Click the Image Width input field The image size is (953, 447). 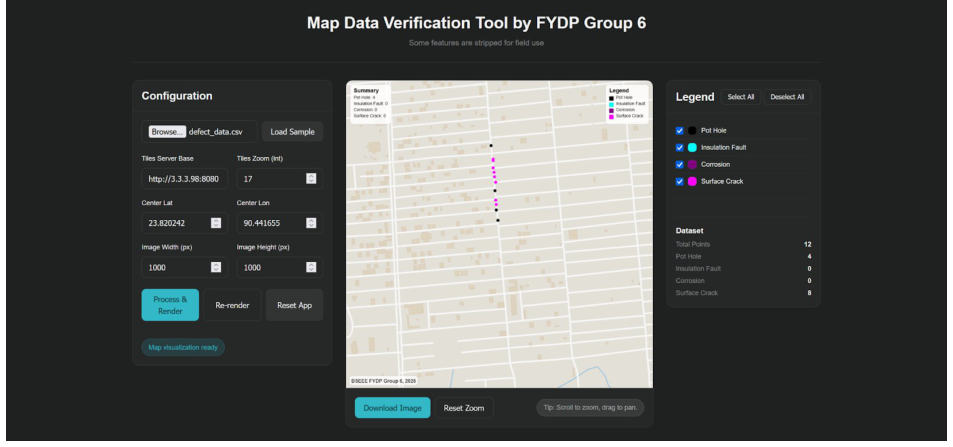point(185,268)
